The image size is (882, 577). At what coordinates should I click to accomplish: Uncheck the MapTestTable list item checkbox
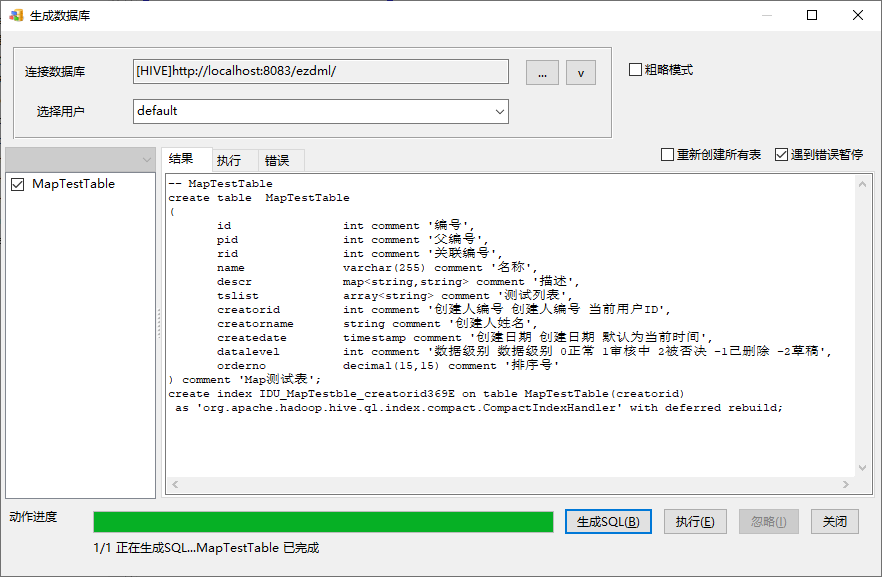[17, 184]
